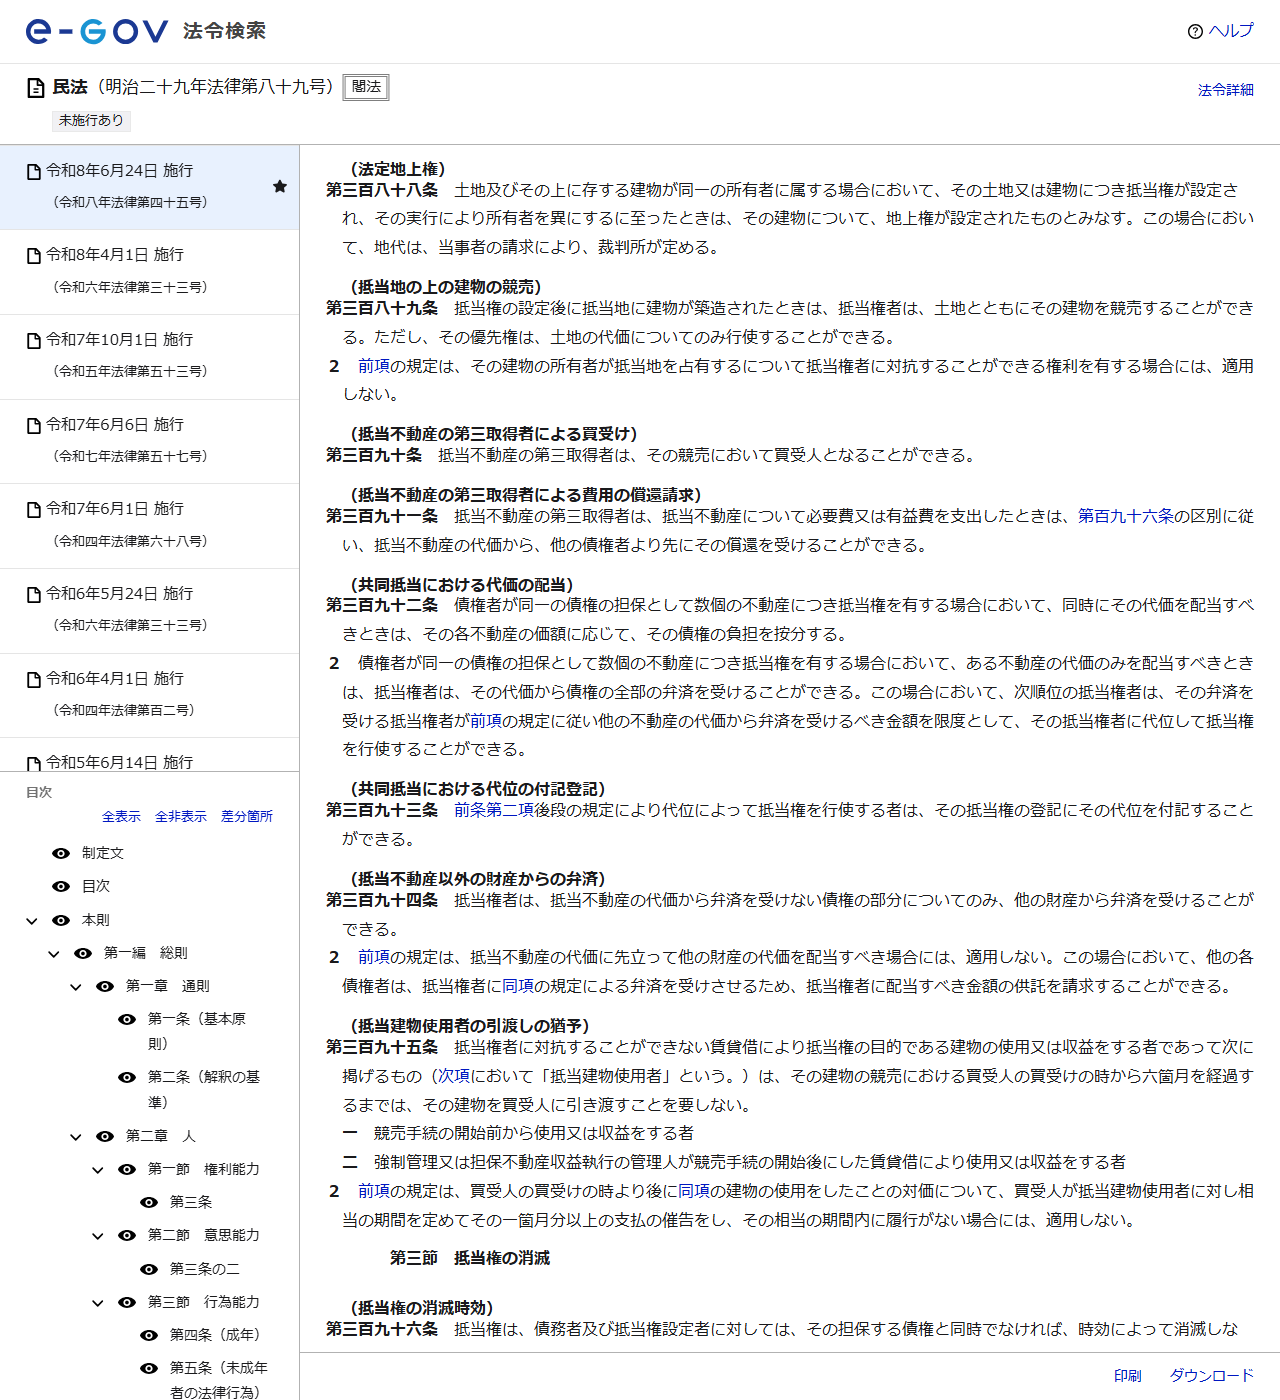Open the 第百九十六条 reference link
Image resolution: width=1280 pixels, height=1400 pixels.
tap(1126, 516)
